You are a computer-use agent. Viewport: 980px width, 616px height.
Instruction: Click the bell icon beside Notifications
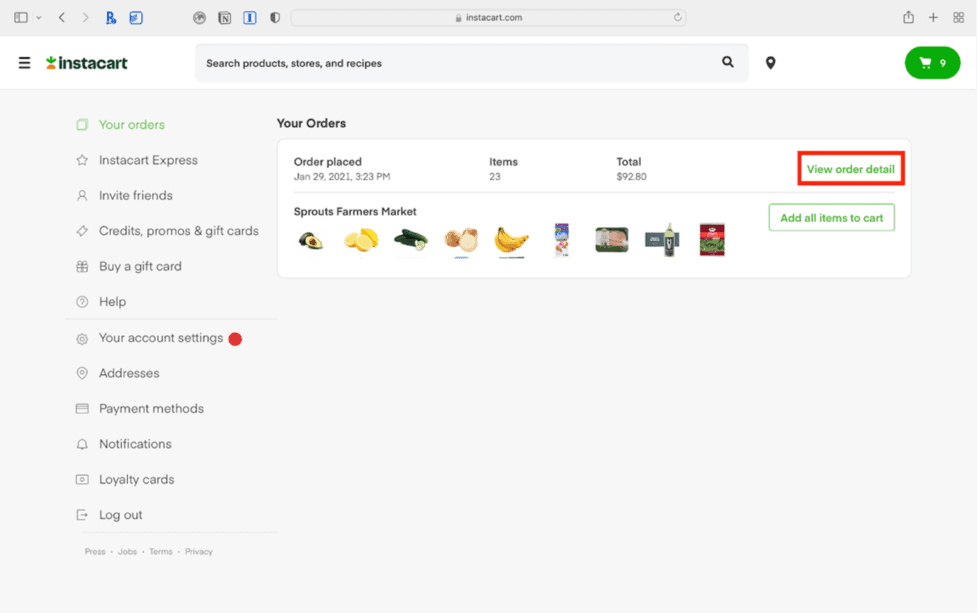point(82,443)
